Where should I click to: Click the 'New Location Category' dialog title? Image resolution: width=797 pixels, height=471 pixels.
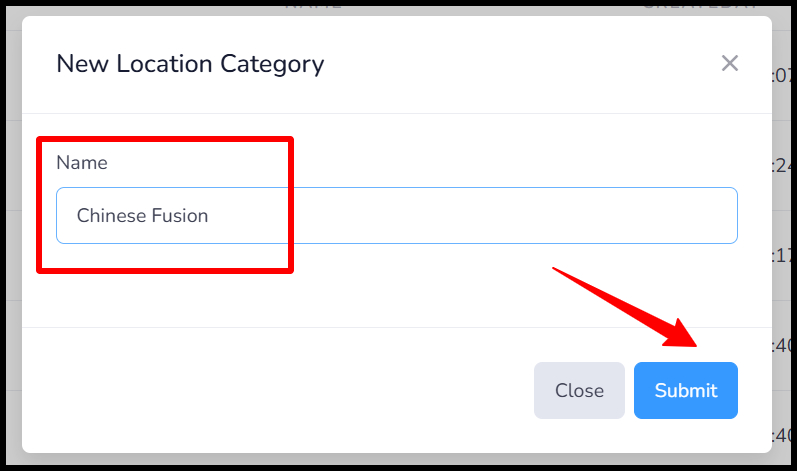[190, 64]
